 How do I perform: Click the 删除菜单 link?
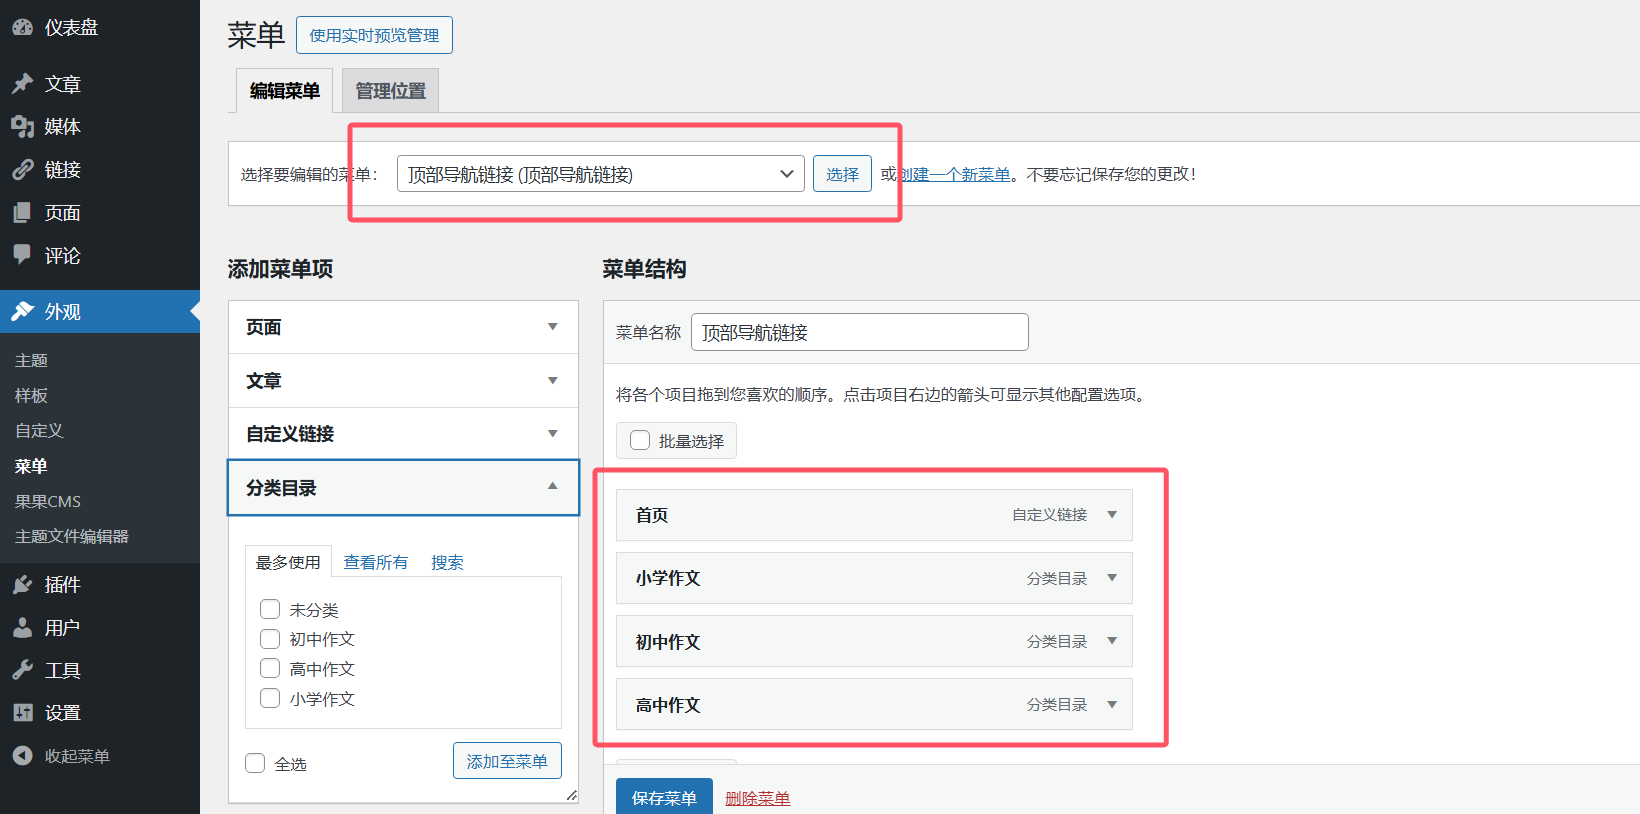(757, 798)
